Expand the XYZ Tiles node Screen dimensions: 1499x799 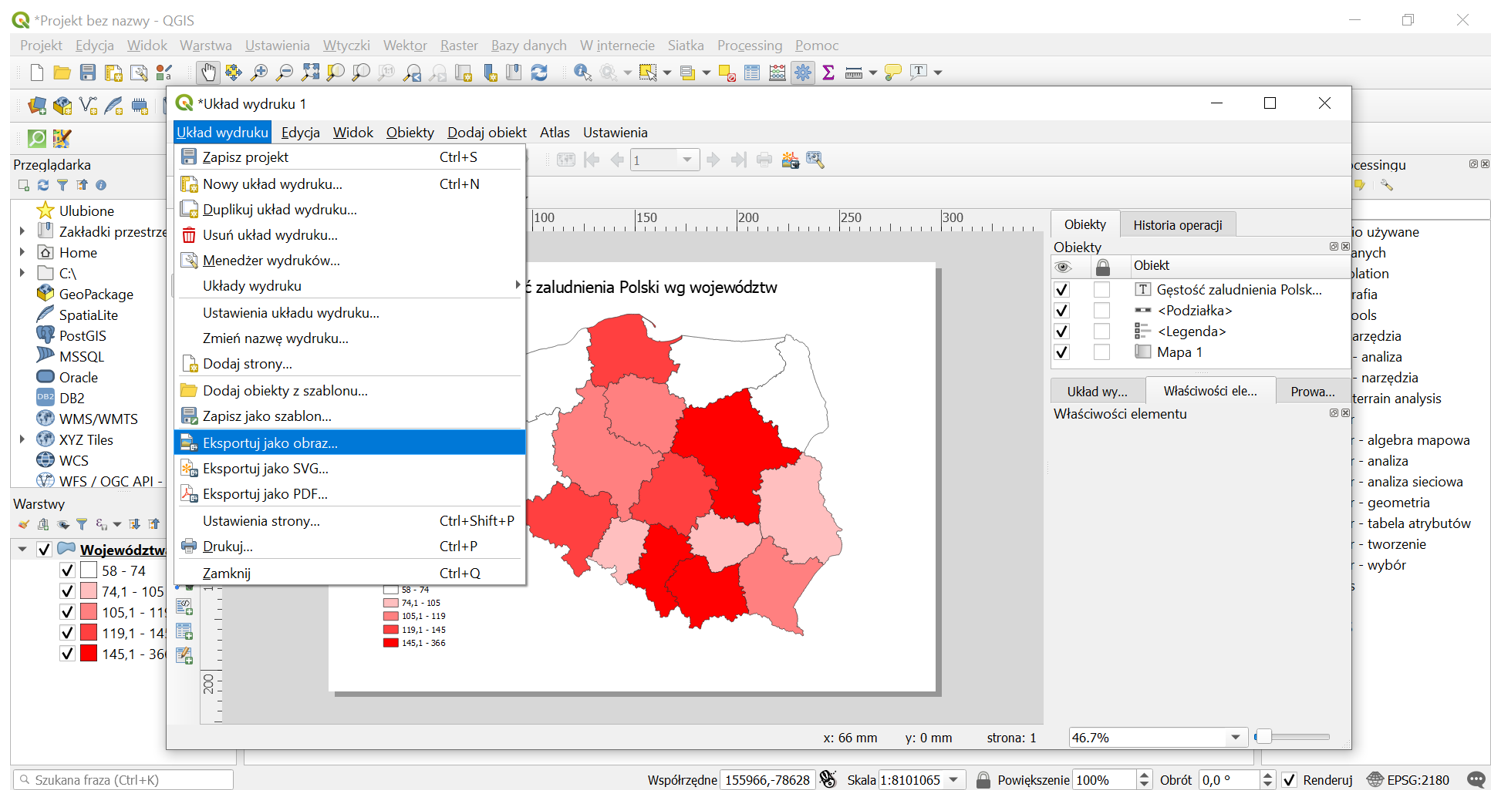[x=22, y=439]
